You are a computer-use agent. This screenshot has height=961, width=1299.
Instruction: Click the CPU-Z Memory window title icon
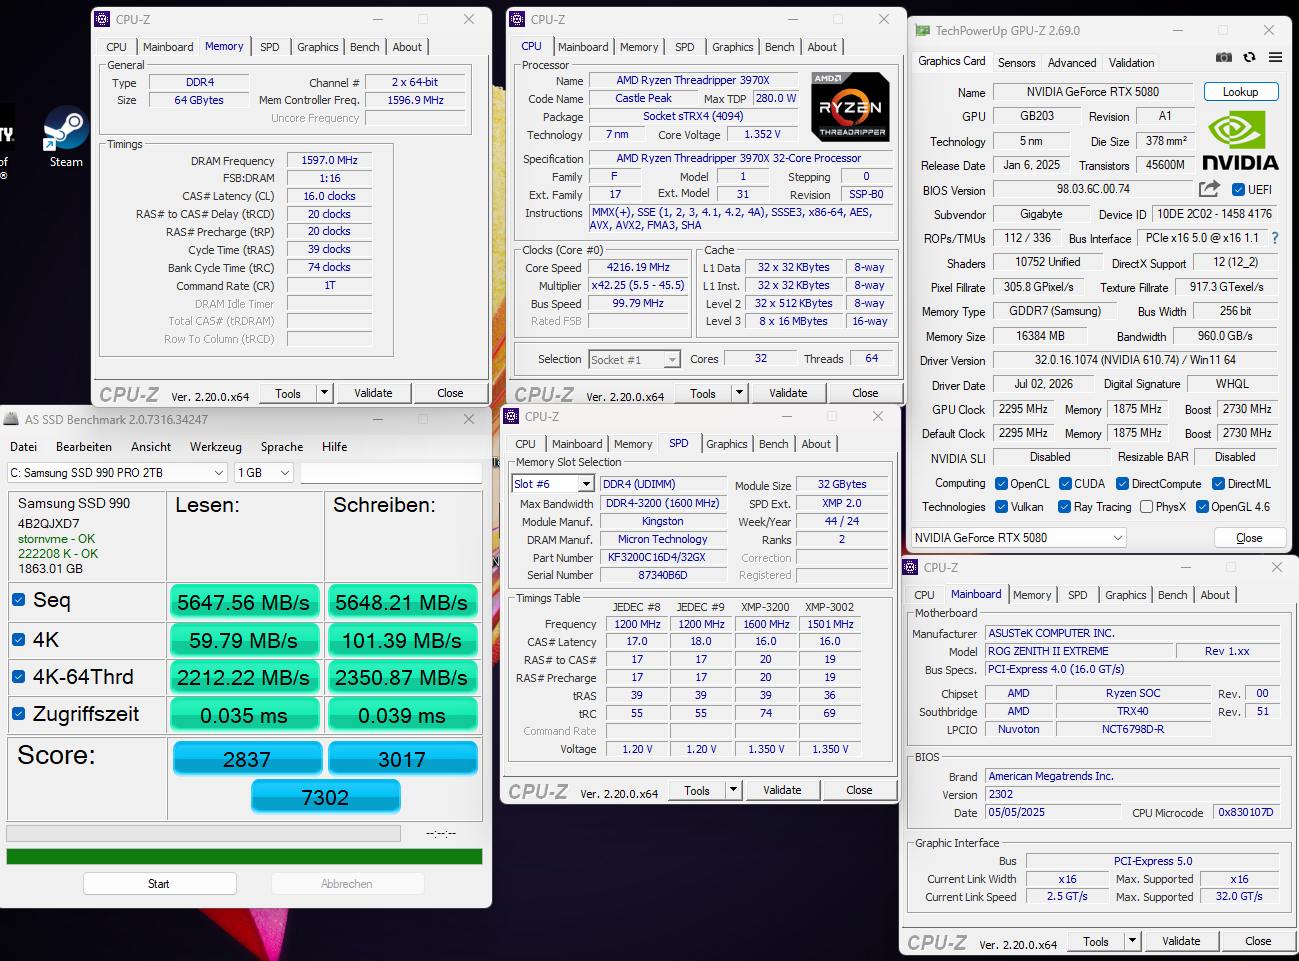tap(101, 19)
